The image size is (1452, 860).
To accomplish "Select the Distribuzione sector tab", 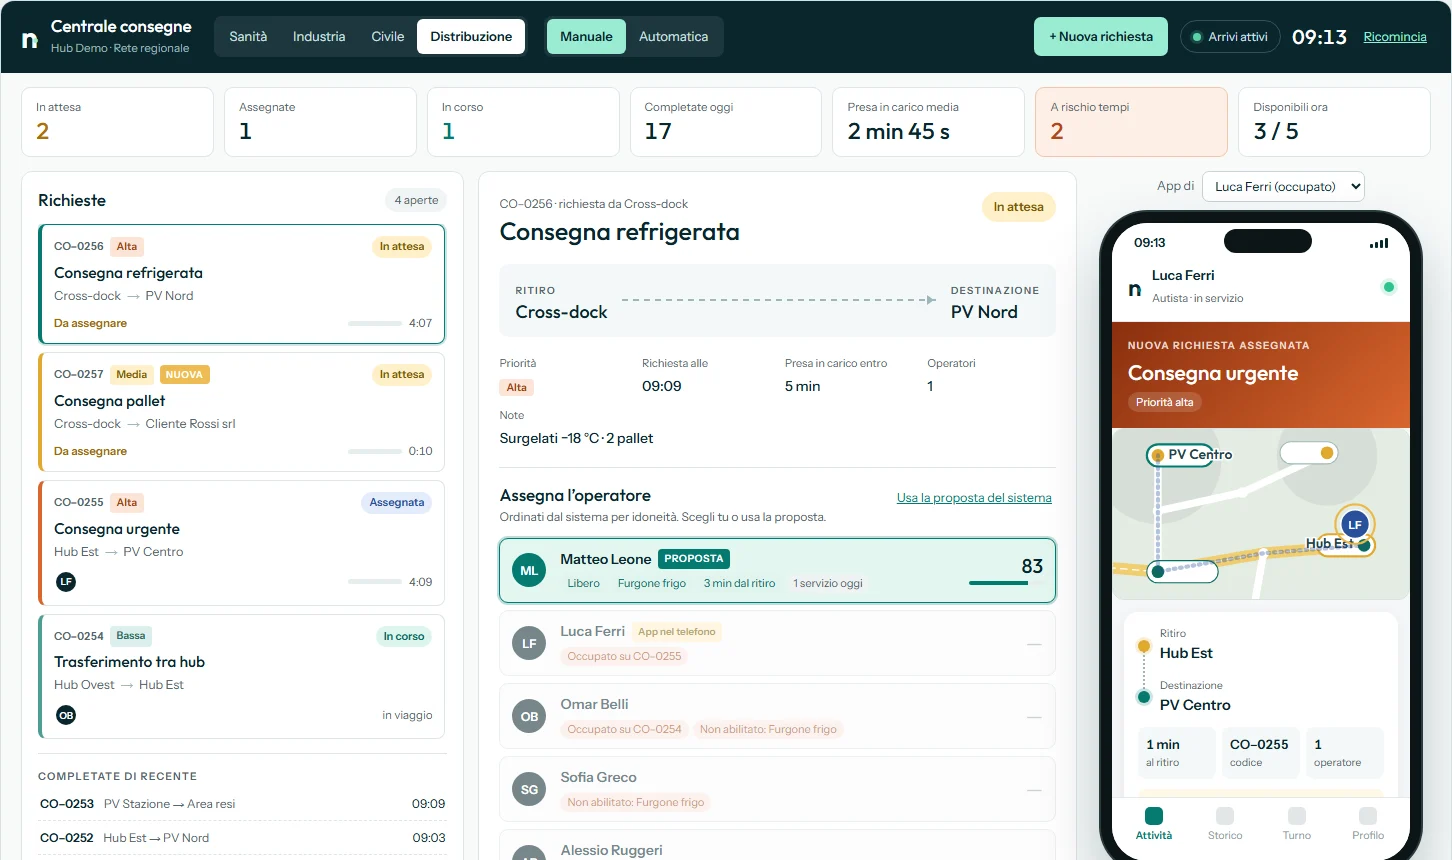I will click(x=471, y=37).
